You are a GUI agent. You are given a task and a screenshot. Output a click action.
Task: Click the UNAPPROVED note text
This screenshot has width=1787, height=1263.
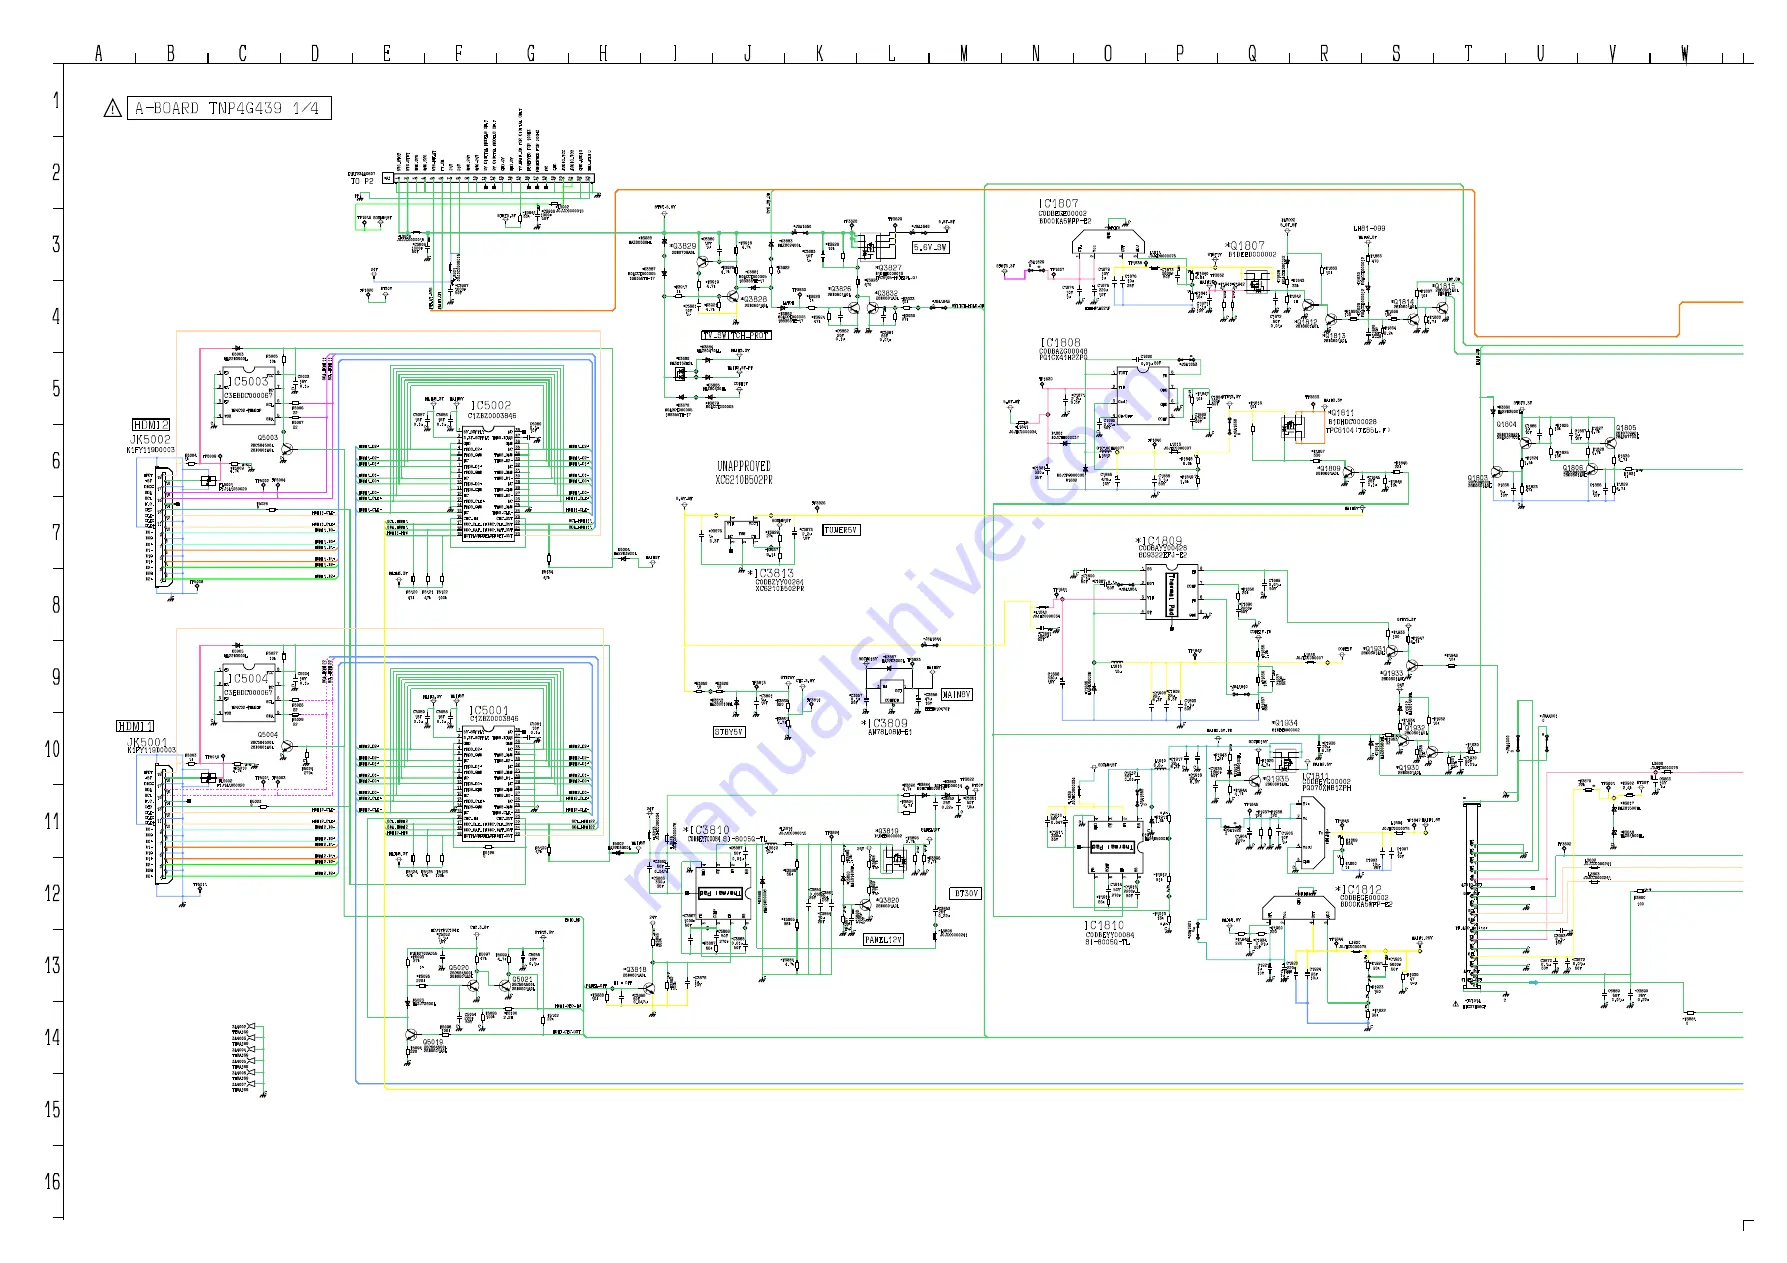(x=743, y=466)
